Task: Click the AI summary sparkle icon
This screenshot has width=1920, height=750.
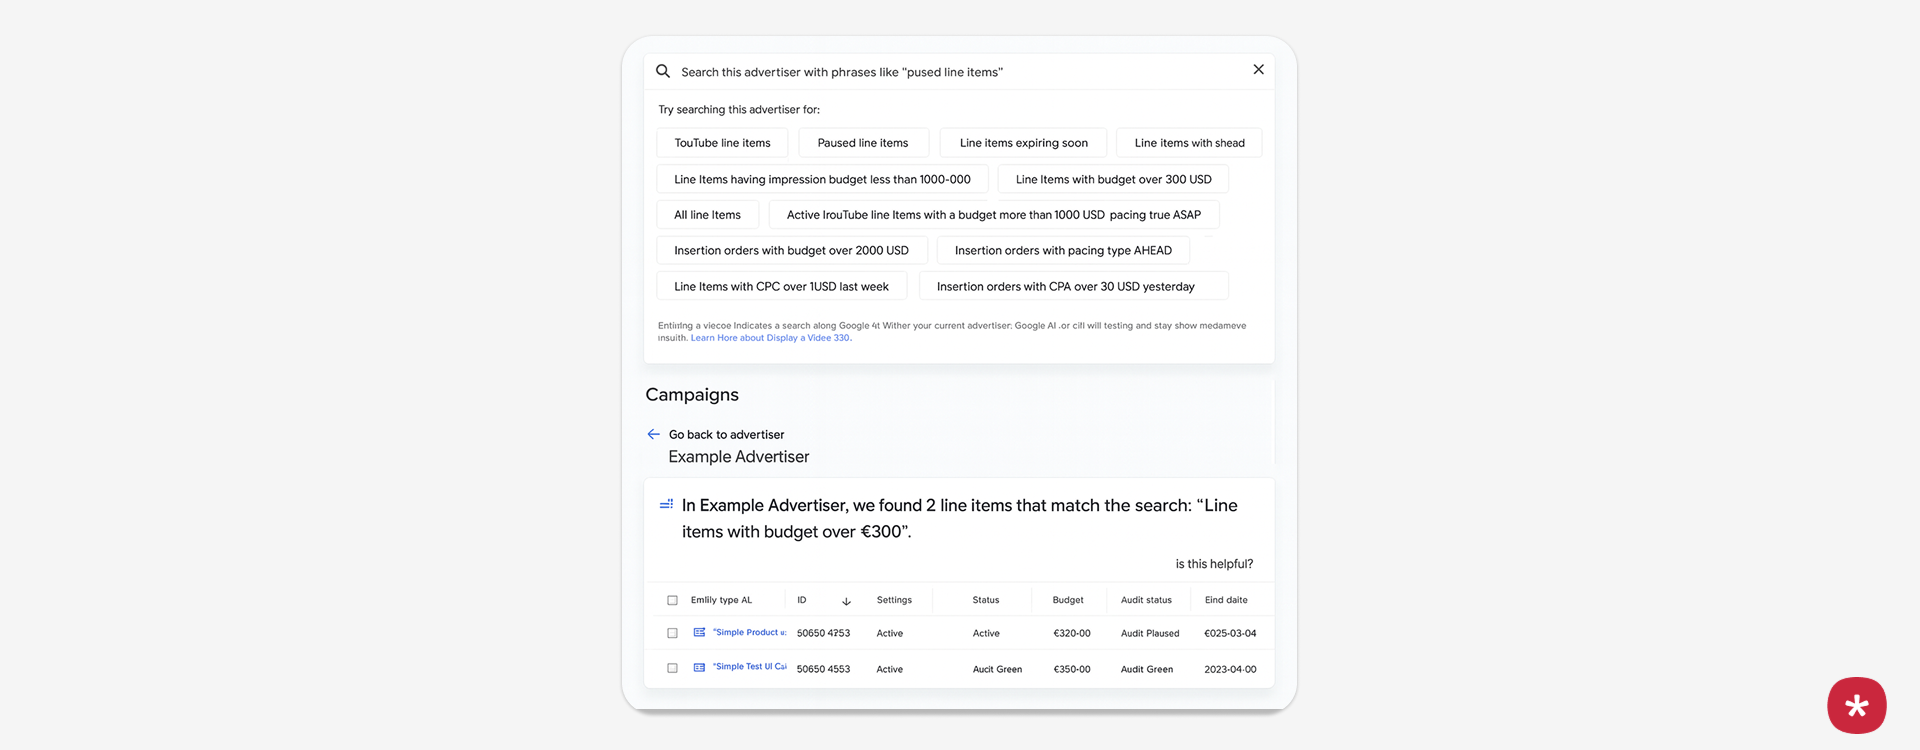Action: pyautogui.click(x=666, y=505)
